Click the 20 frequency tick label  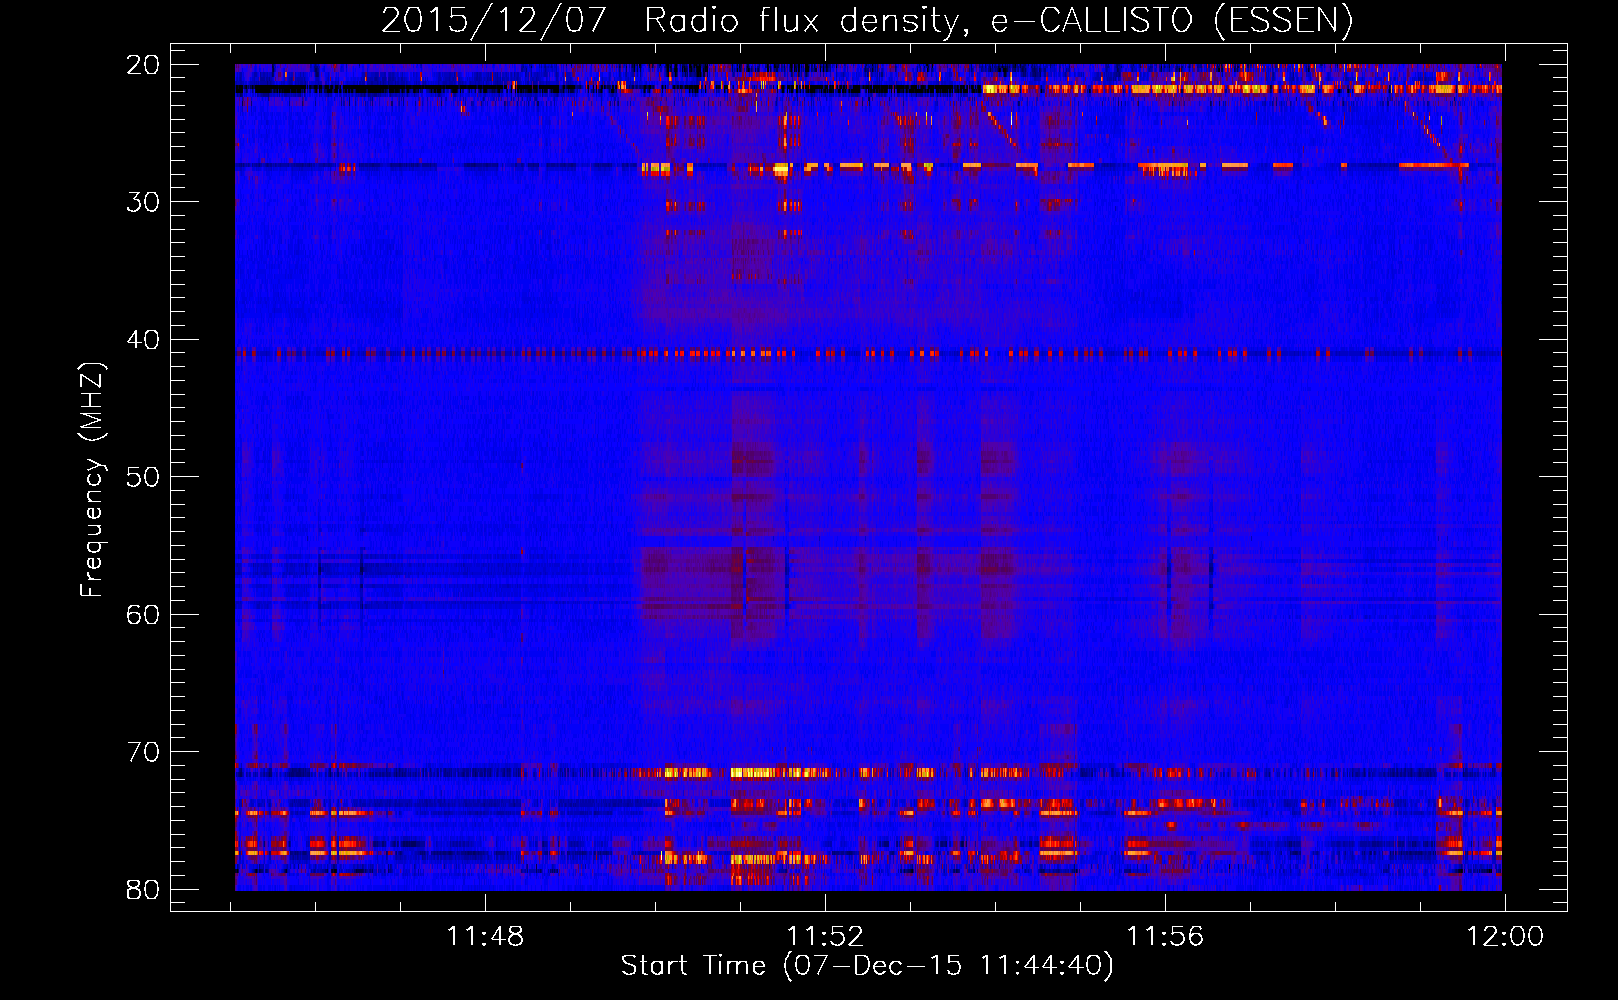coord(144,65)
